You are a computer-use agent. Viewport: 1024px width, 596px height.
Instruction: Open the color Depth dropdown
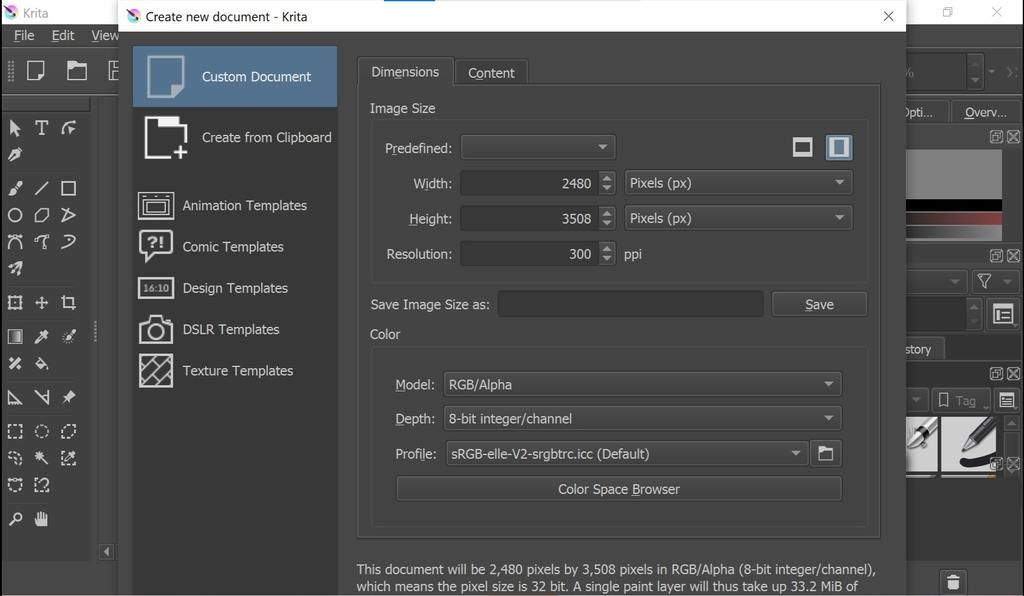pyautogui.click(x=642, y=418)
